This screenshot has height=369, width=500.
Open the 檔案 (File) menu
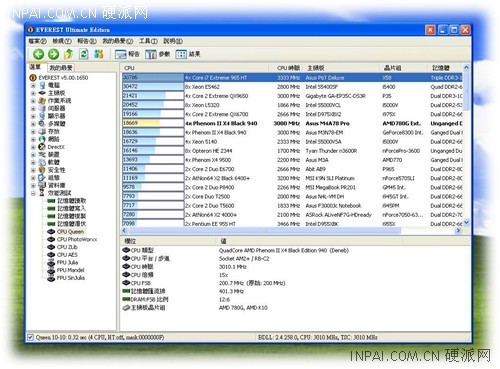pyautogui.click(x=37, y=41)
